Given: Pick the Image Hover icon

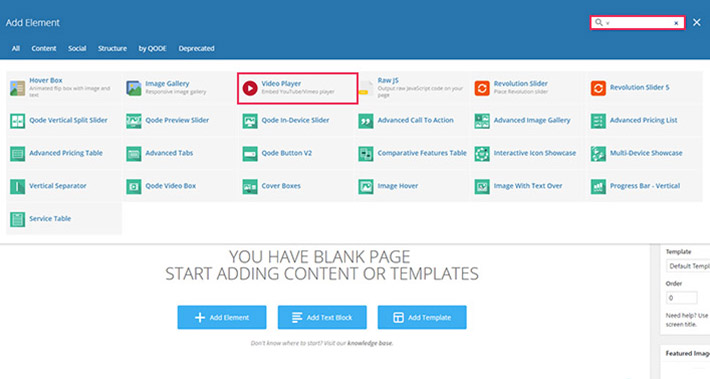Looking at the screenshot, I should [366, 186].
